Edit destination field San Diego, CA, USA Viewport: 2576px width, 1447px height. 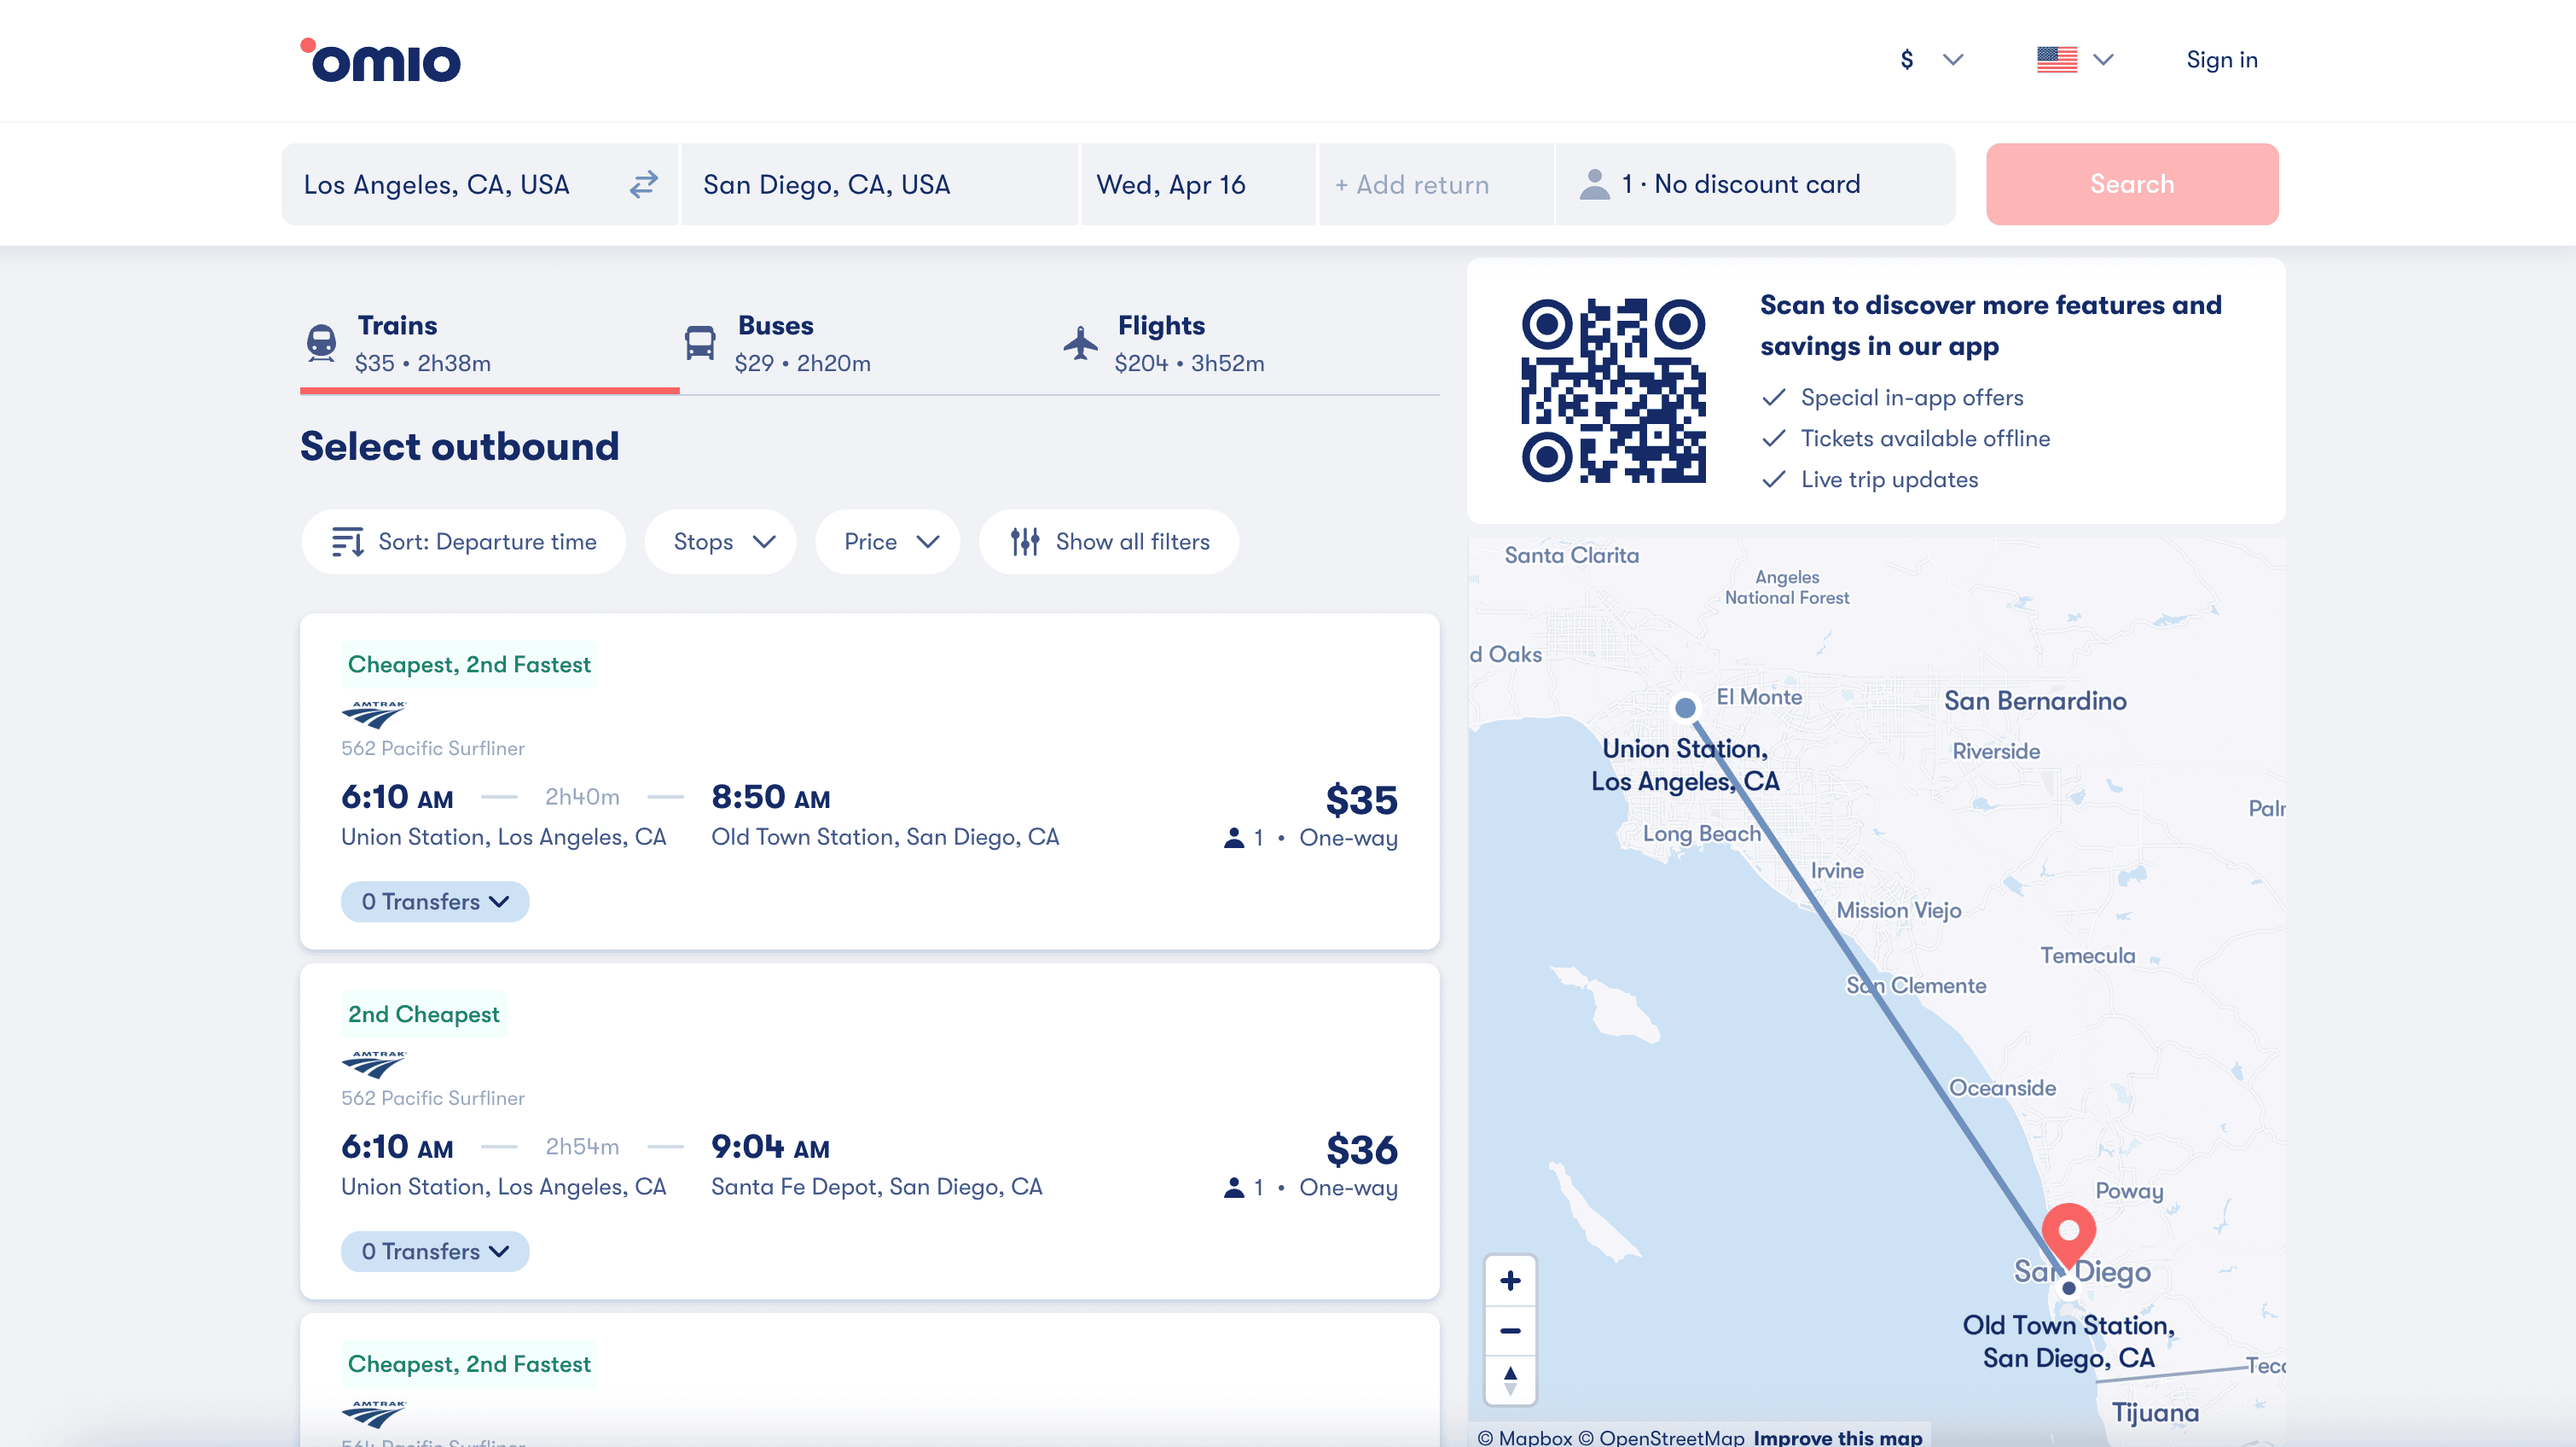coord(879,184)
